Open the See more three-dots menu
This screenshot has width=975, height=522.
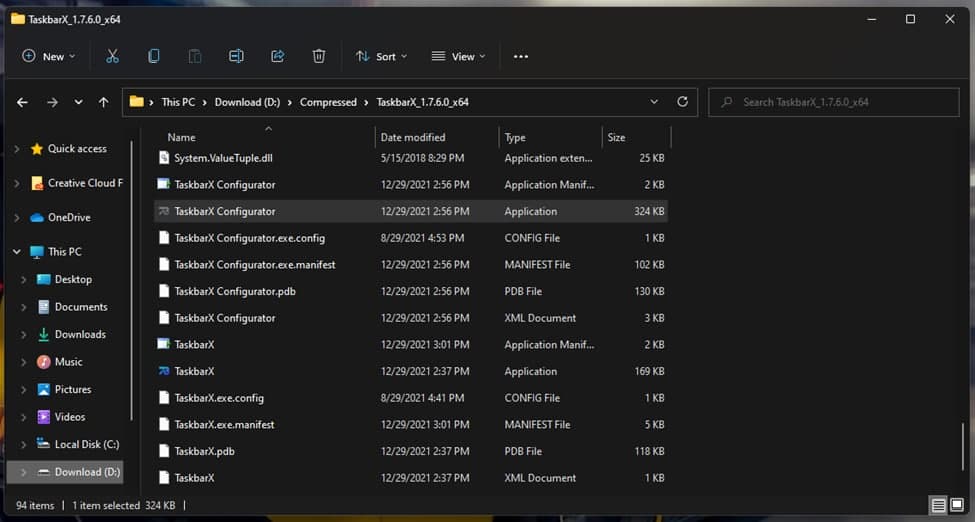coord(521,57)
